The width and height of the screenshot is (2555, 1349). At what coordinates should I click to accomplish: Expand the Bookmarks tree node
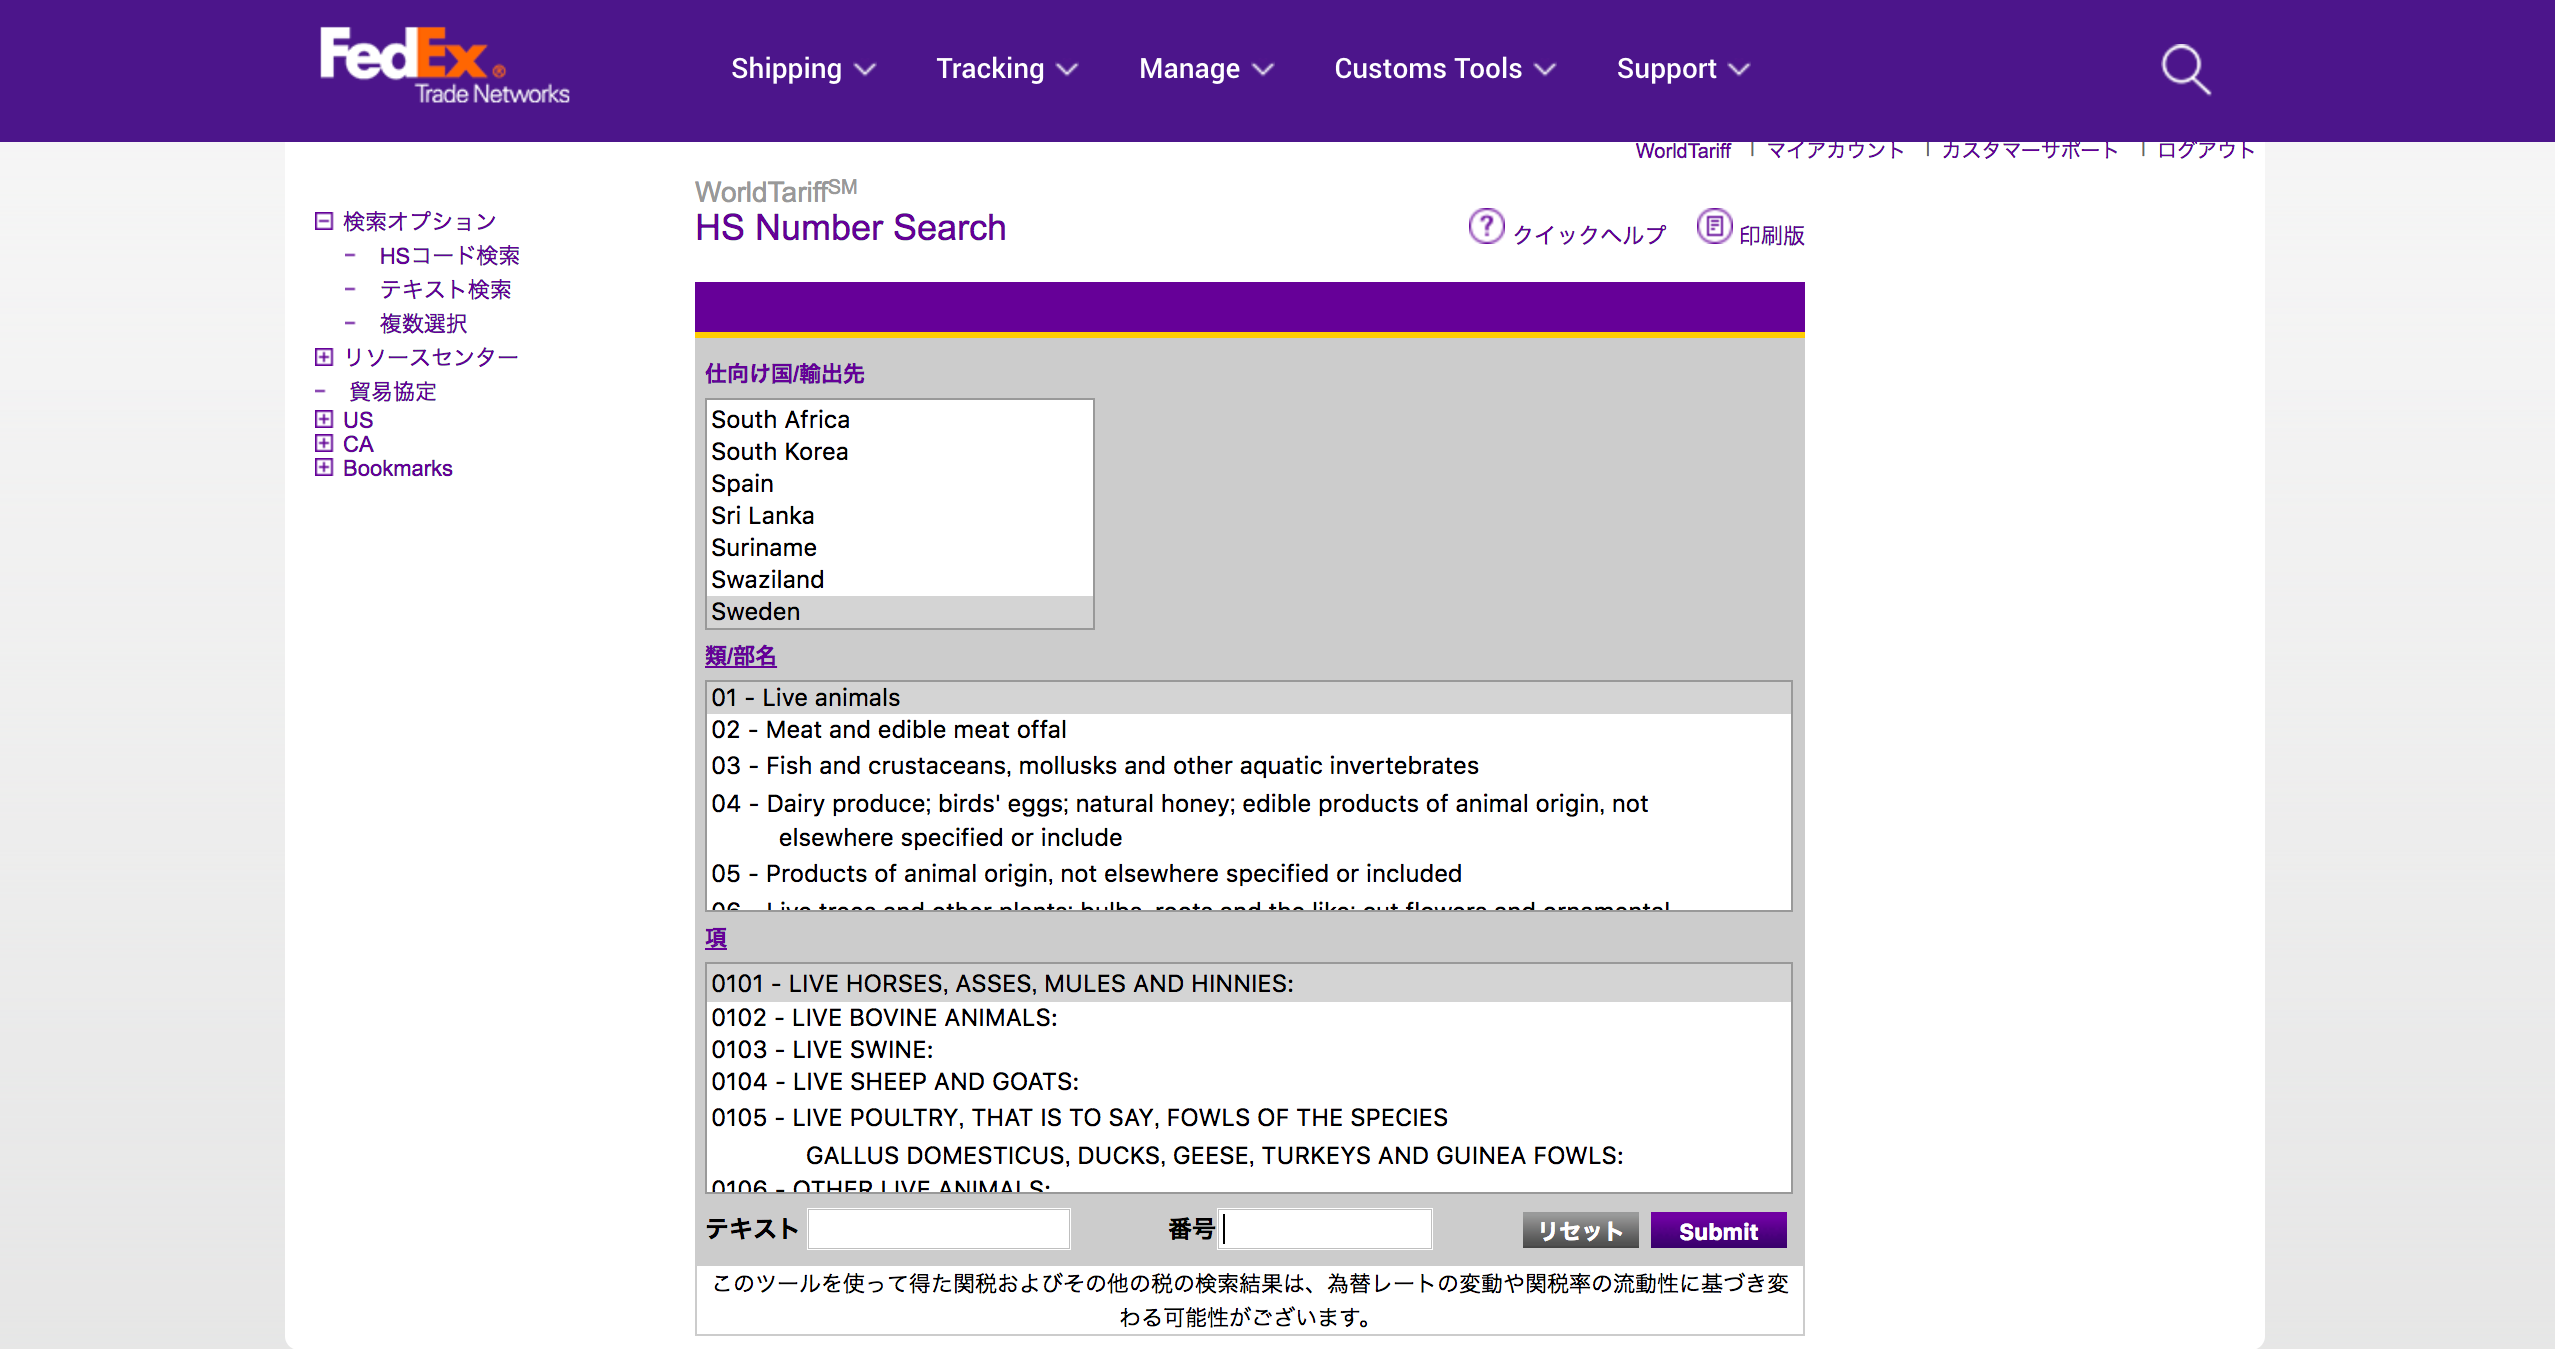323,468
